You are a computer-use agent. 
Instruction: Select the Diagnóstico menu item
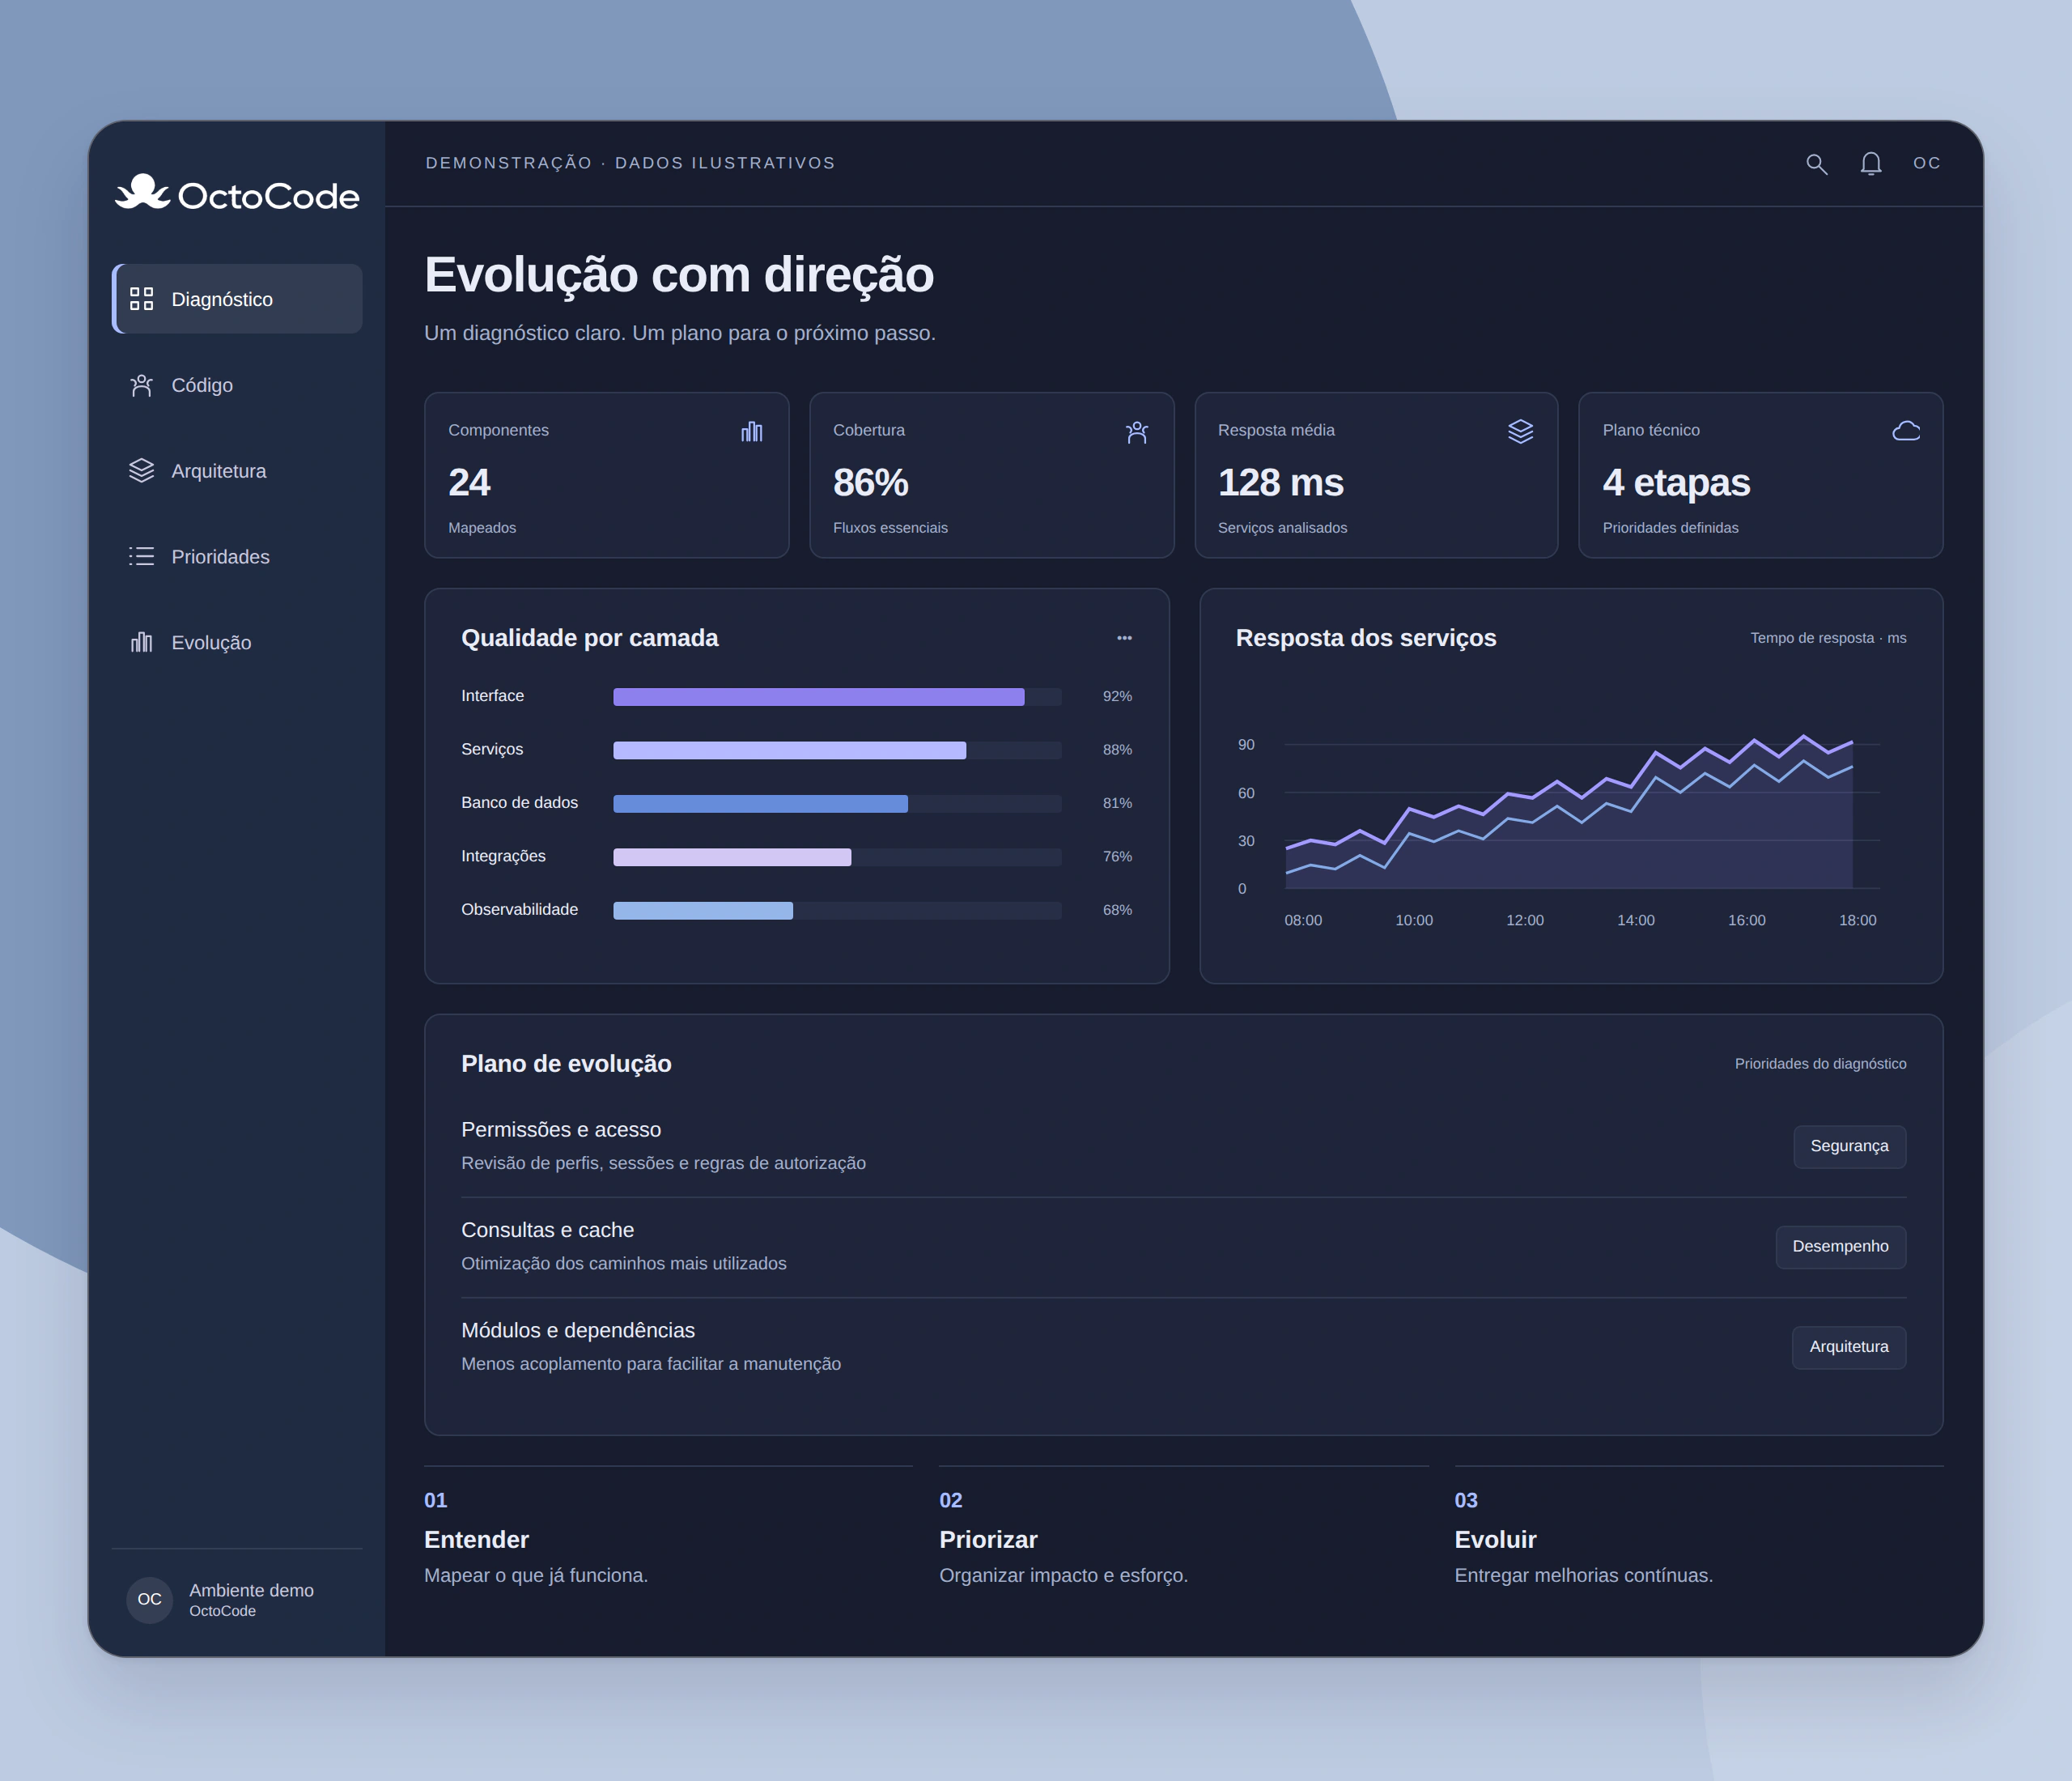coord(237,299)
